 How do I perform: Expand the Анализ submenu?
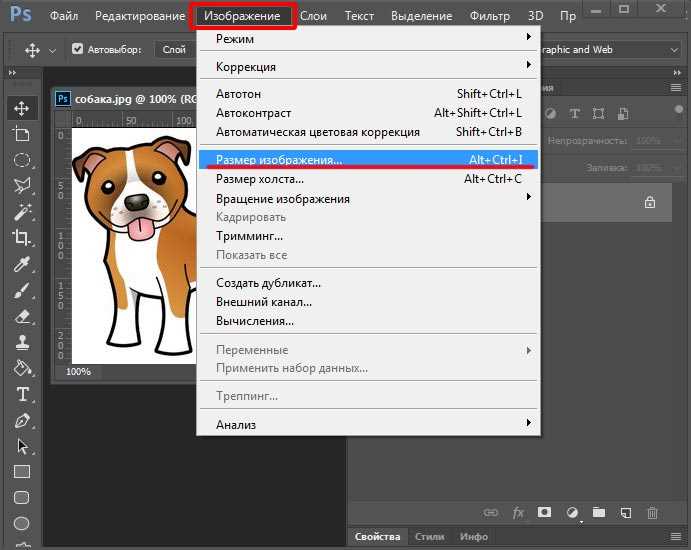[x=368, y=424]
